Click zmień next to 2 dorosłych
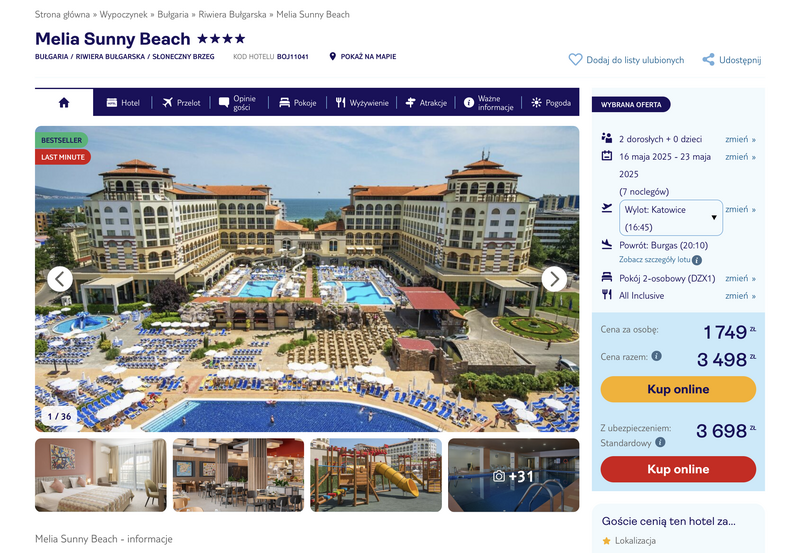 (x=740, y=139)
